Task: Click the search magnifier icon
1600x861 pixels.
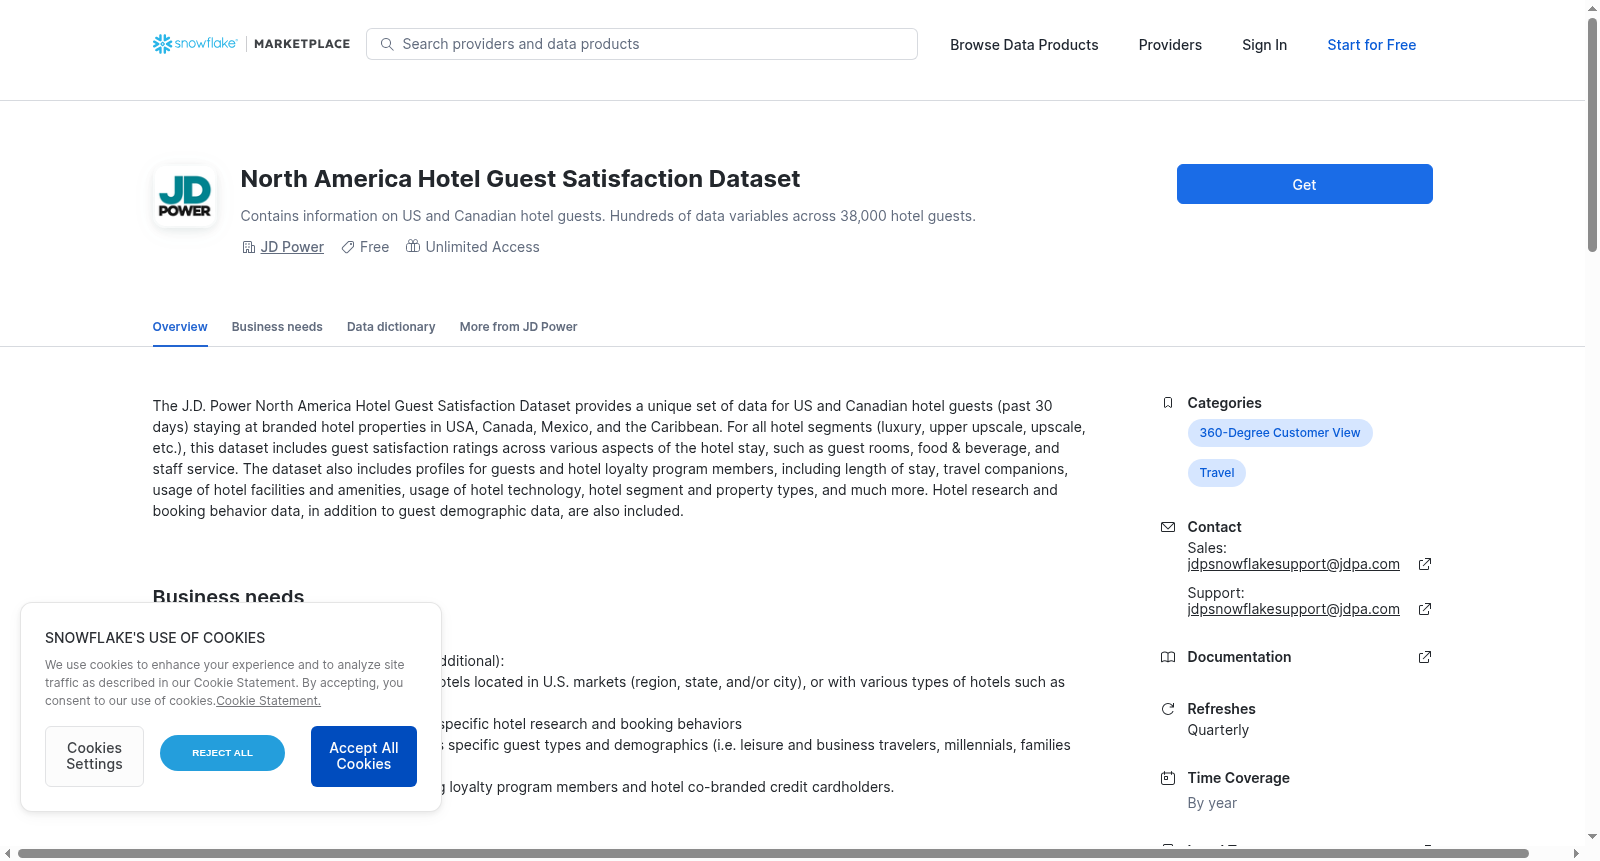Action: click(x=387, y=44)
